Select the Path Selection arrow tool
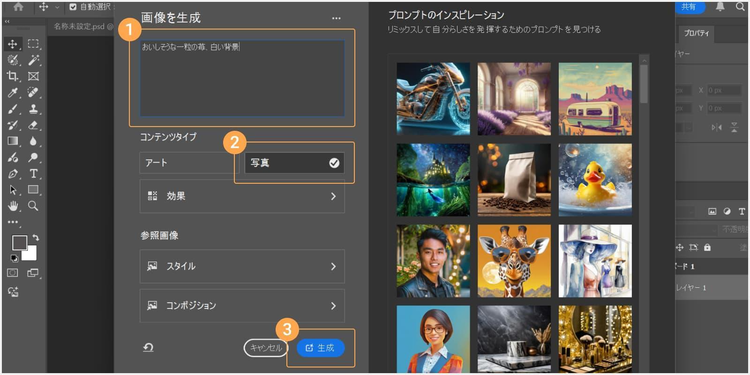 tap(13, 190)
